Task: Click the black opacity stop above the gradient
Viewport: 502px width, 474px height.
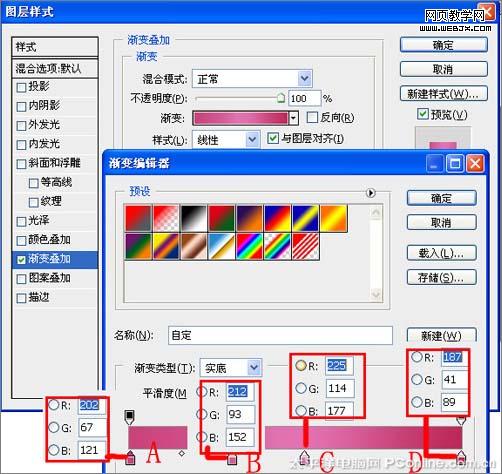Action: [x=129, y=417]
